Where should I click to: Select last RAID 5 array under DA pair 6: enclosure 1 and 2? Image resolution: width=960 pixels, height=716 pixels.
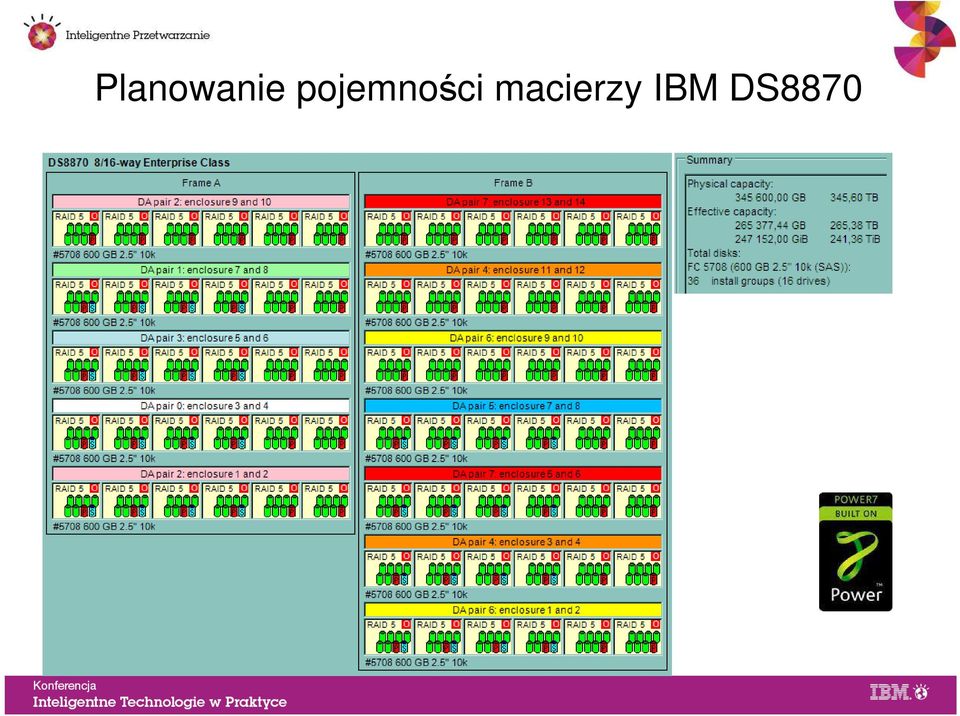(x=638, y=636)
